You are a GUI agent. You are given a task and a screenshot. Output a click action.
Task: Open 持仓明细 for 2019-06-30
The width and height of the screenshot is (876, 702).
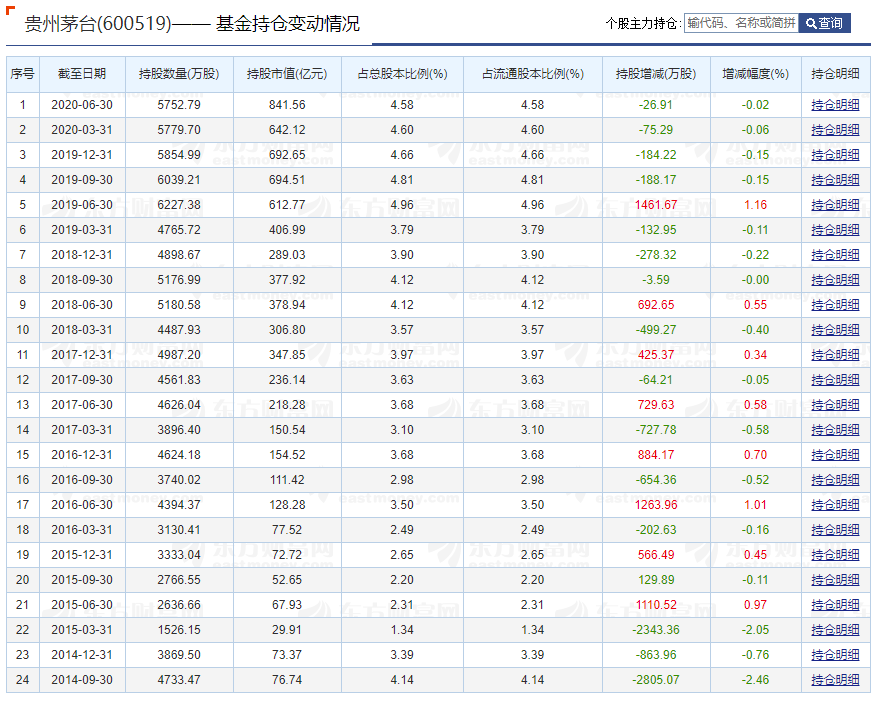tap(835, 205)
